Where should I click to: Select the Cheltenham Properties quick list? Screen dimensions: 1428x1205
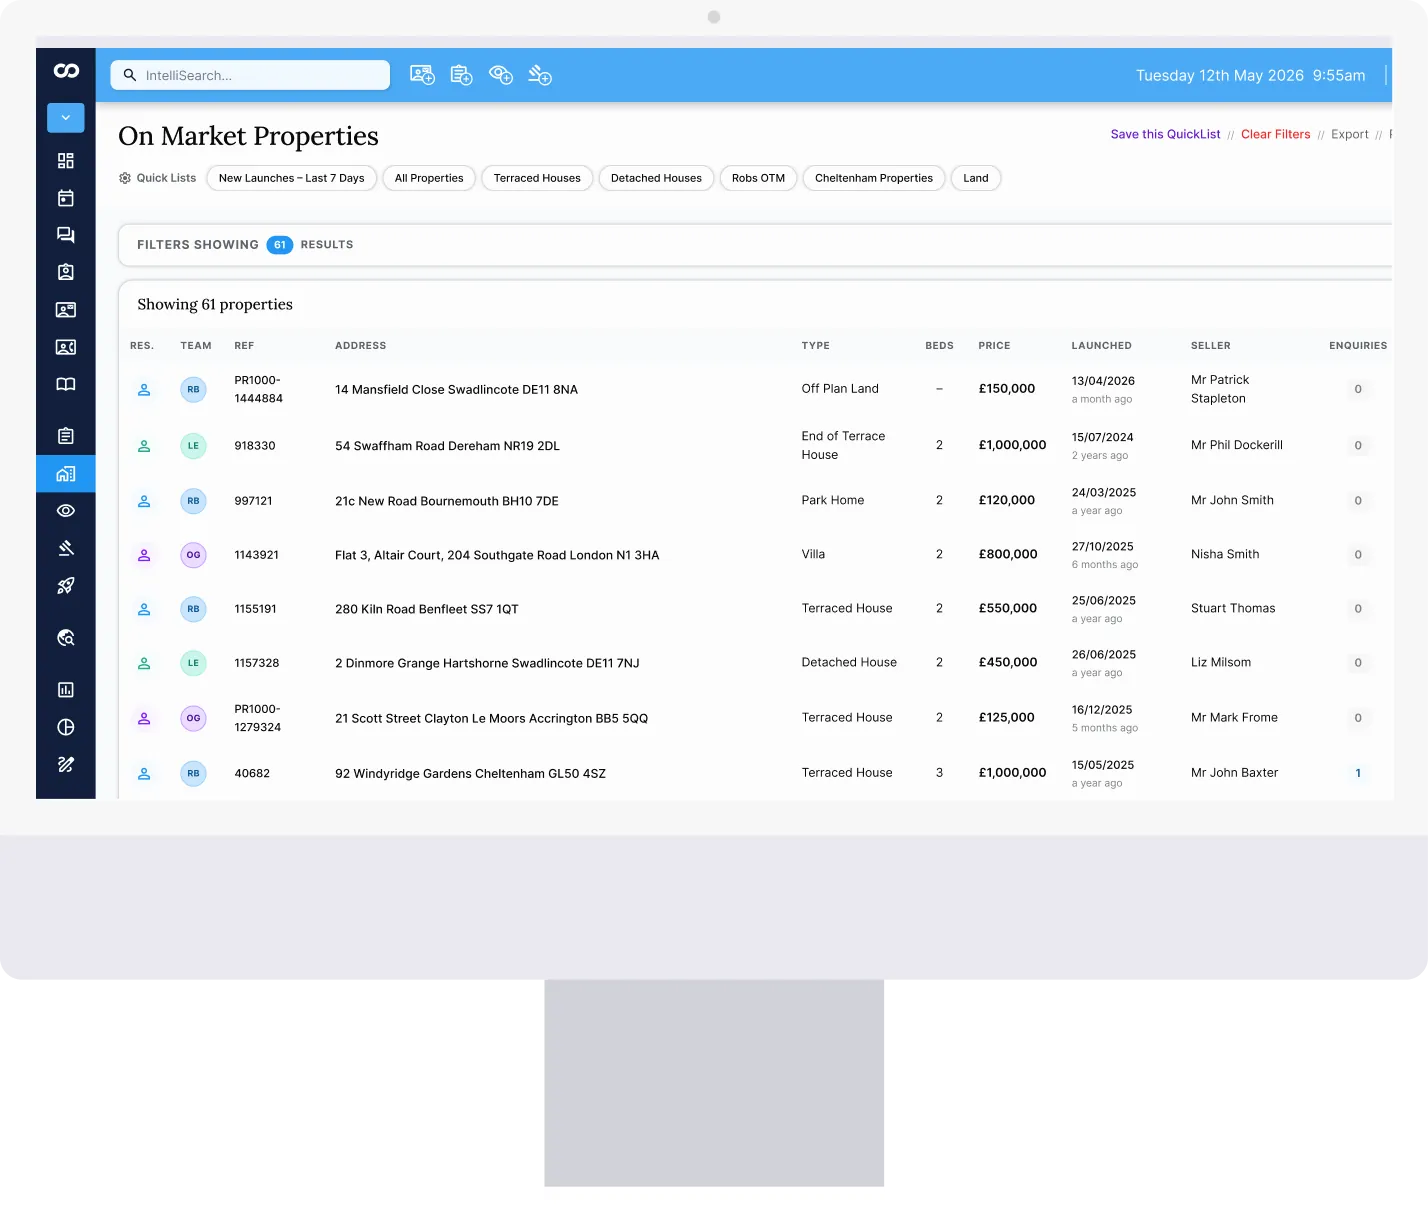pyautogui.click(x=874, y=178)
